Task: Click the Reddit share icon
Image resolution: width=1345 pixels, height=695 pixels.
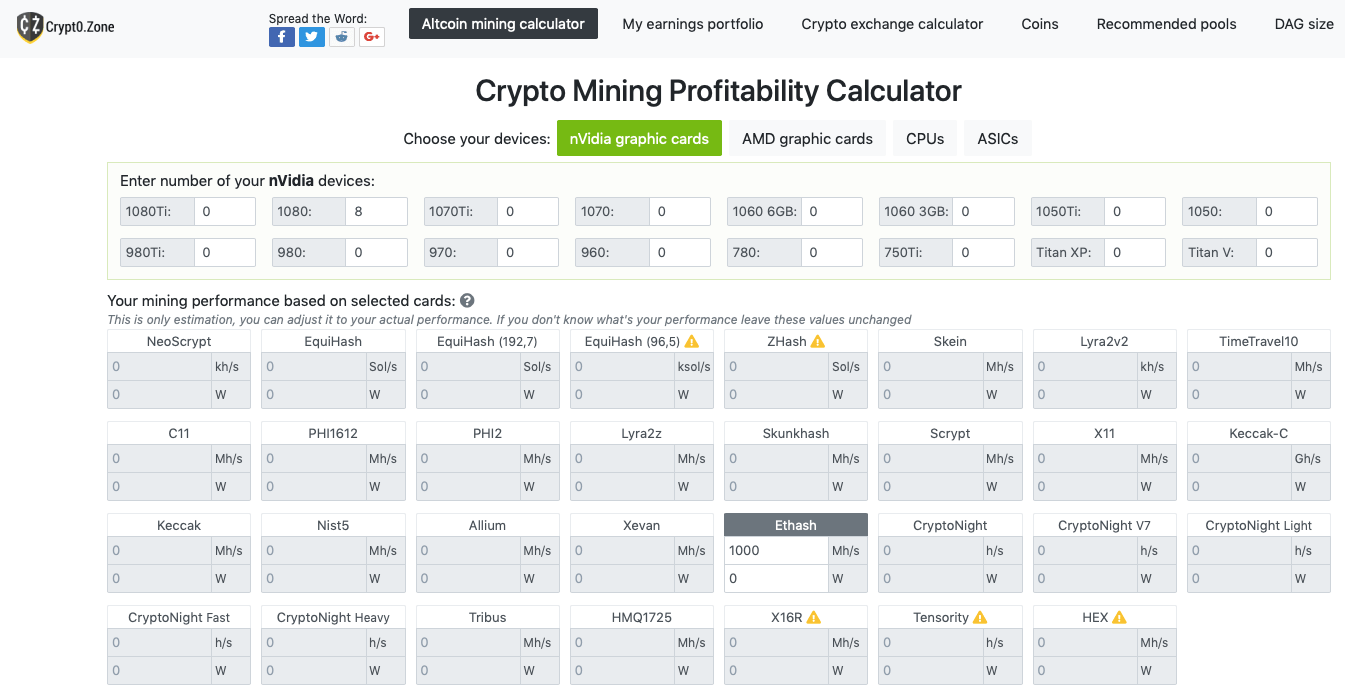Action: 342,37
